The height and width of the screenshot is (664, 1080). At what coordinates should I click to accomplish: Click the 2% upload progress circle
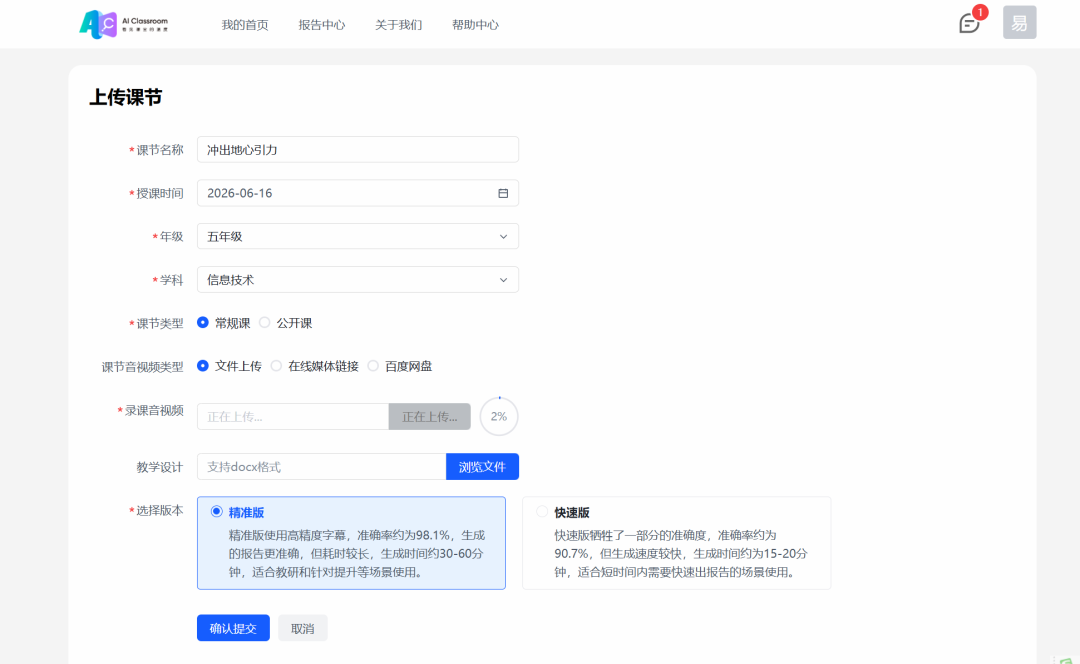pos(499,416)
